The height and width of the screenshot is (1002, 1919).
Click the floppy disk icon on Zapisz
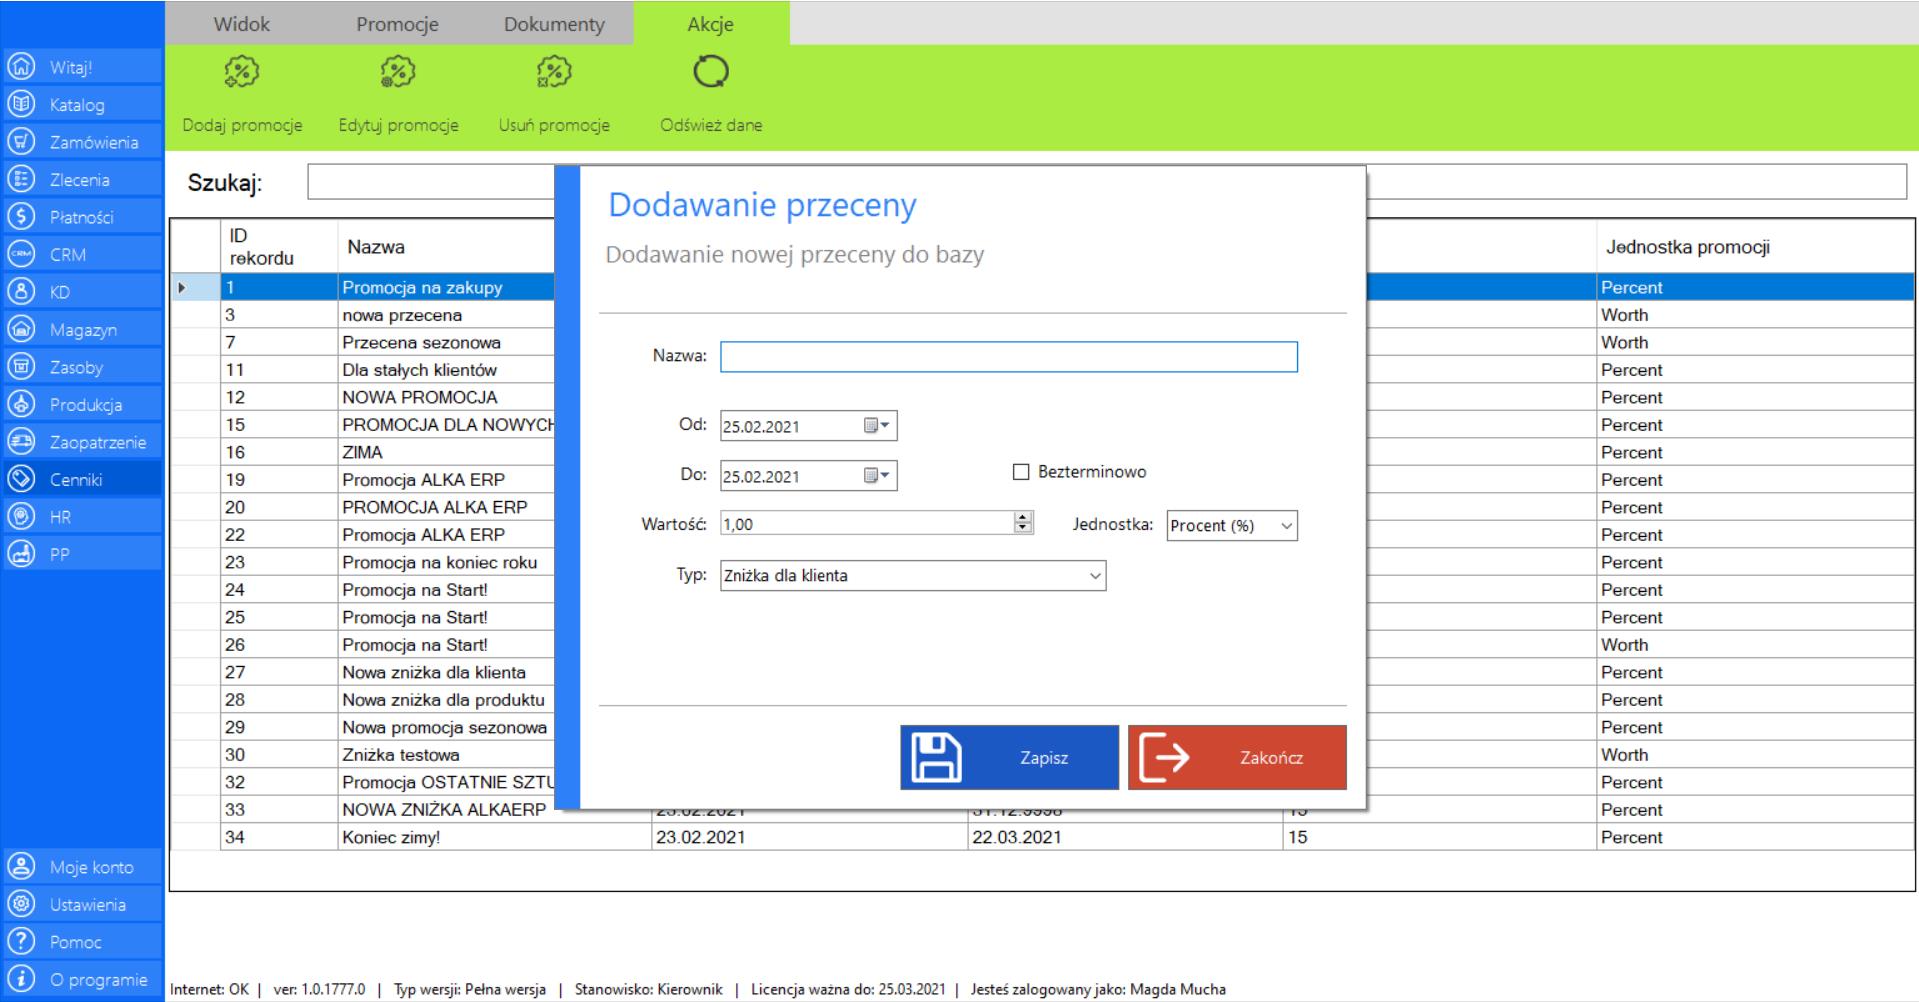click(x=936, y=758)
